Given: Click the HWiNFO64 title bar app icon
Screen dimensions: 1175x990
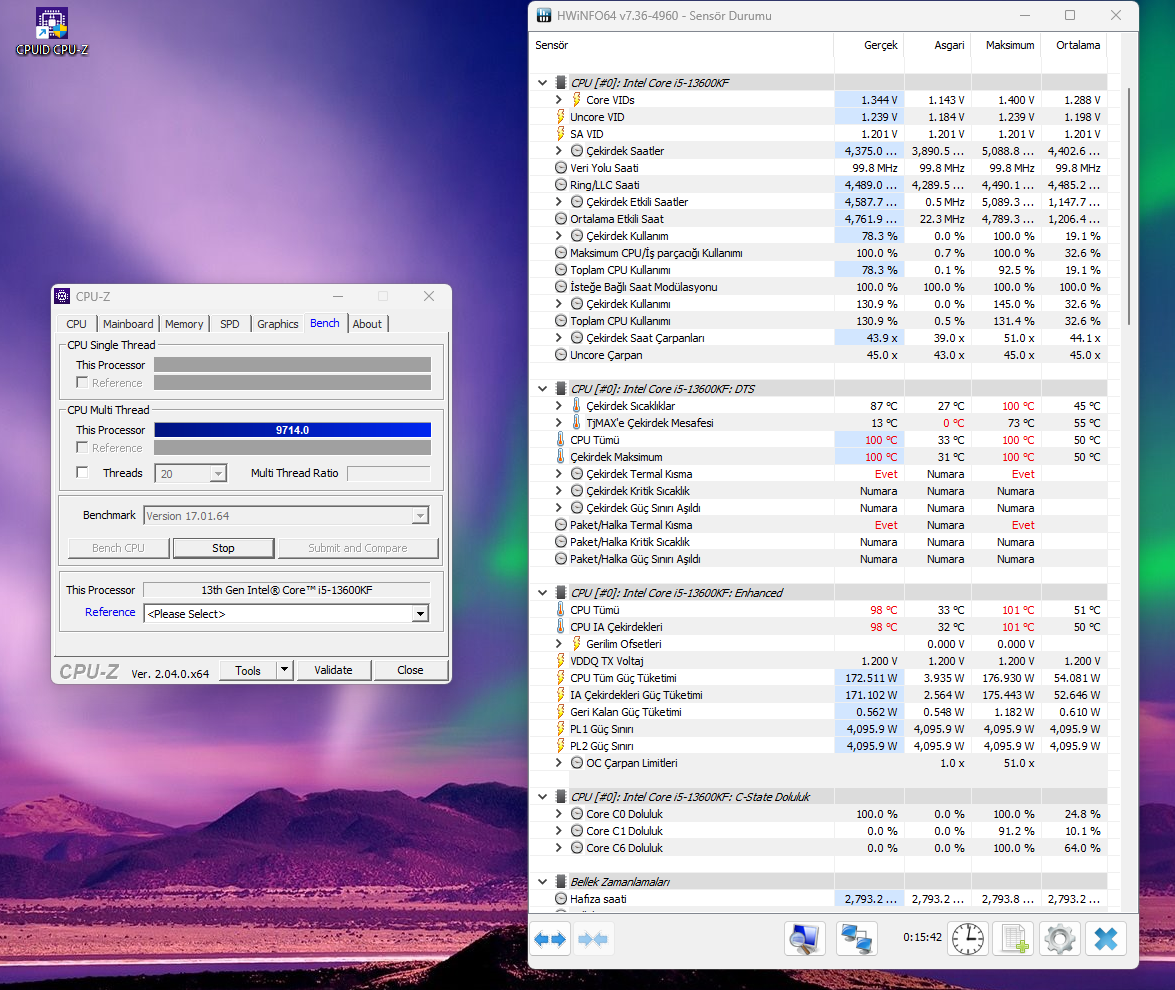Looking at the screenshot, I should [544, 15].
